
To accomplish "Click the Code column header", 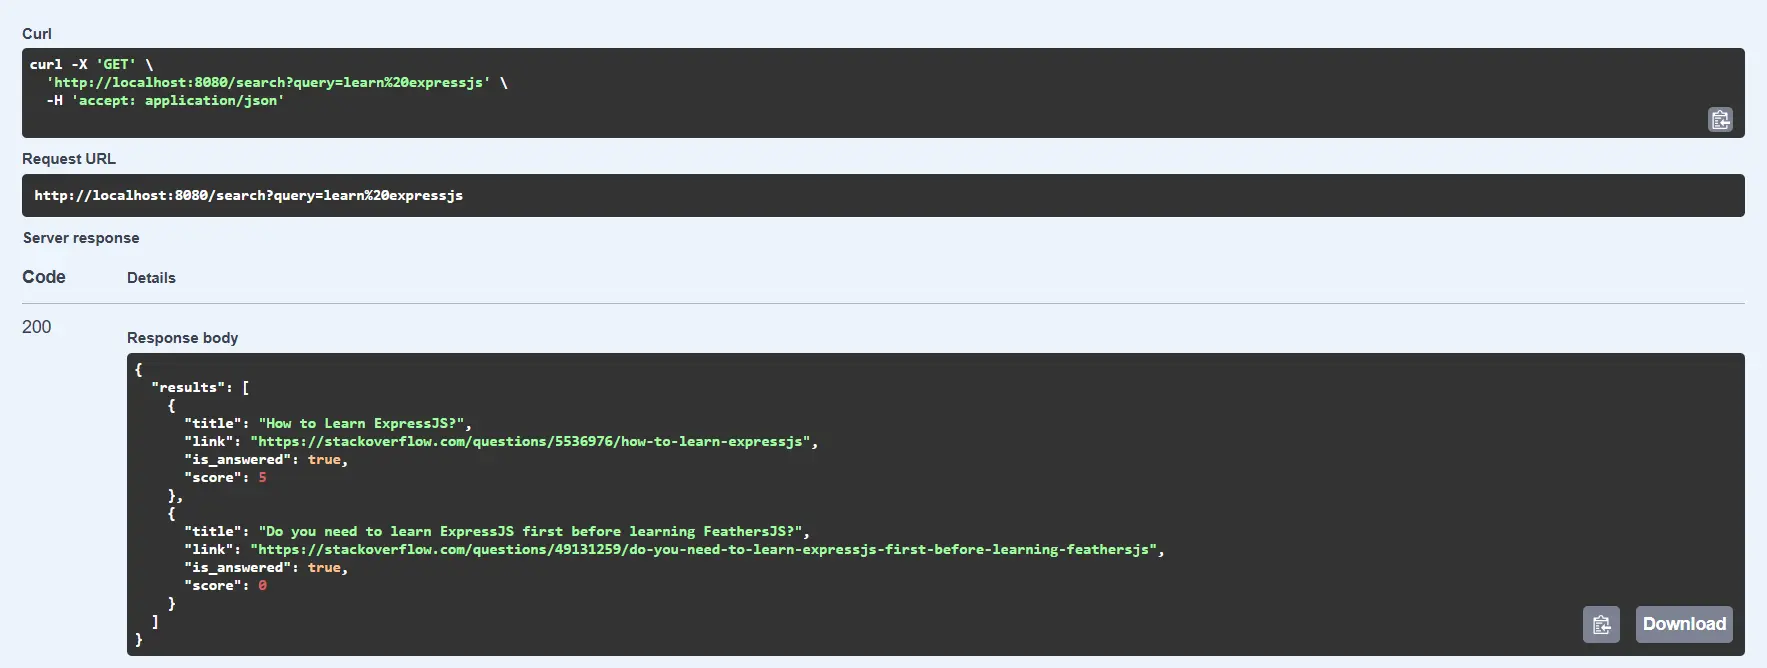I will click(x=43, y=276).
